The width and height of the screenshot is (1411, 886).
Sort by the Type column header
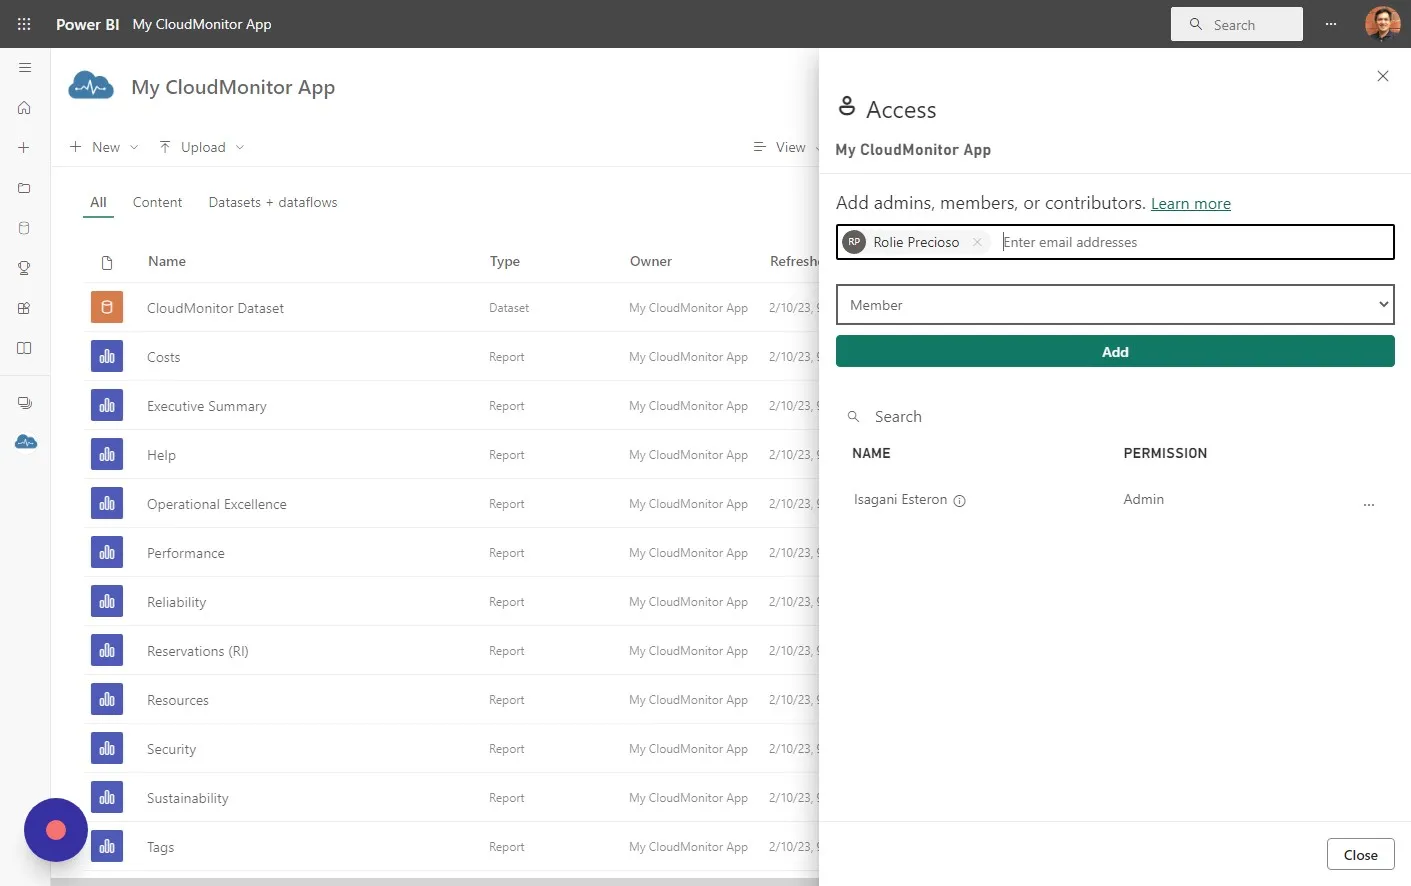click(505, 261)
